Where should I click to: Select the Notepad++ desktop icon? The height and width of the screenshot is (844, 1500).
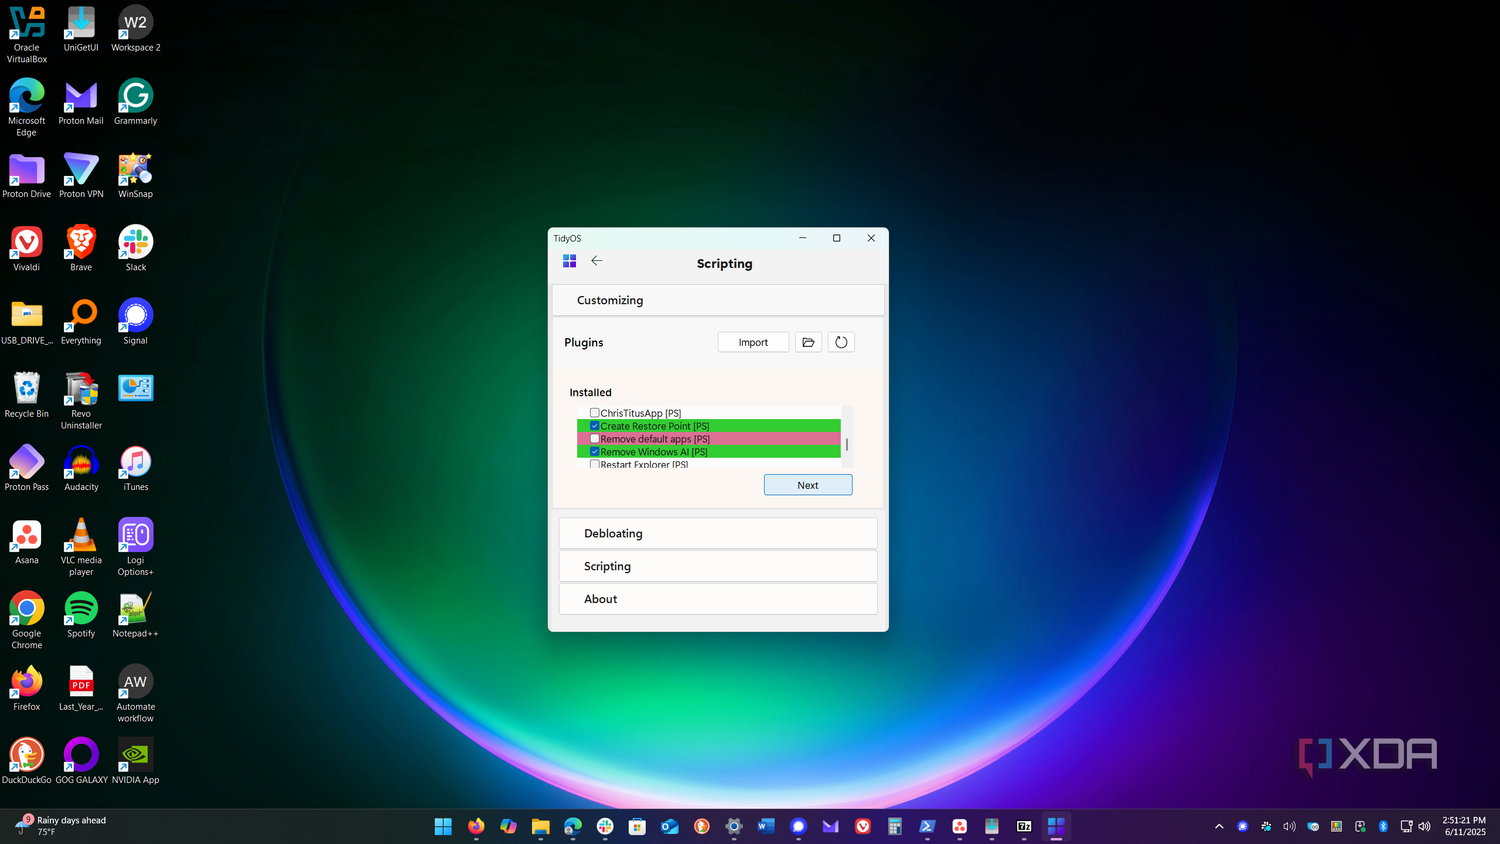[x=135, y=615]
